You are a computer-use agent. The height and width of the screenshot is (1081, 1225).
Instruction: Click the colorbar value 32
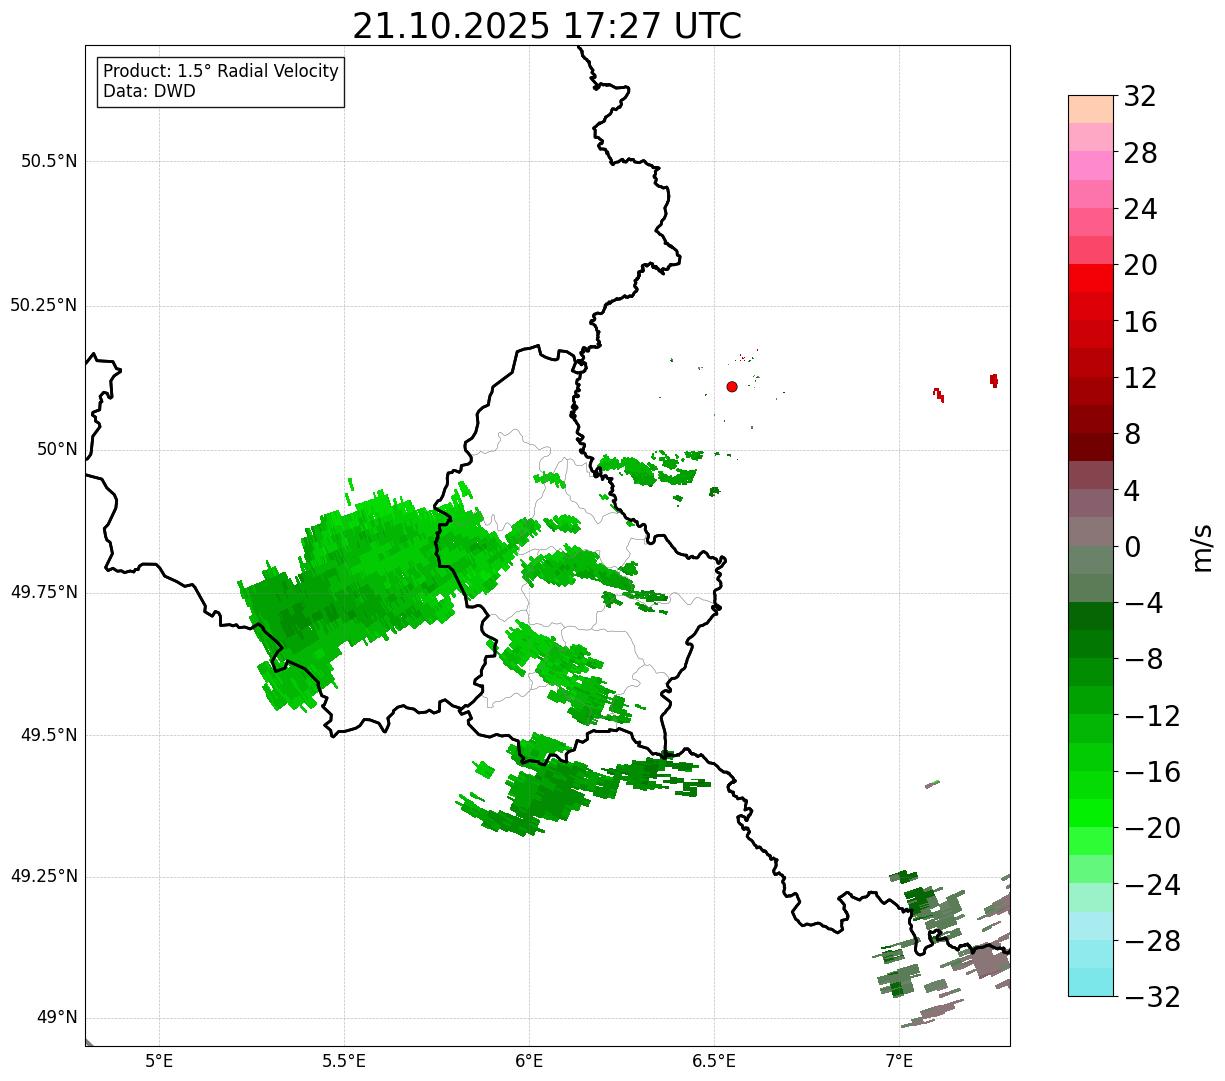point(1140,97)
